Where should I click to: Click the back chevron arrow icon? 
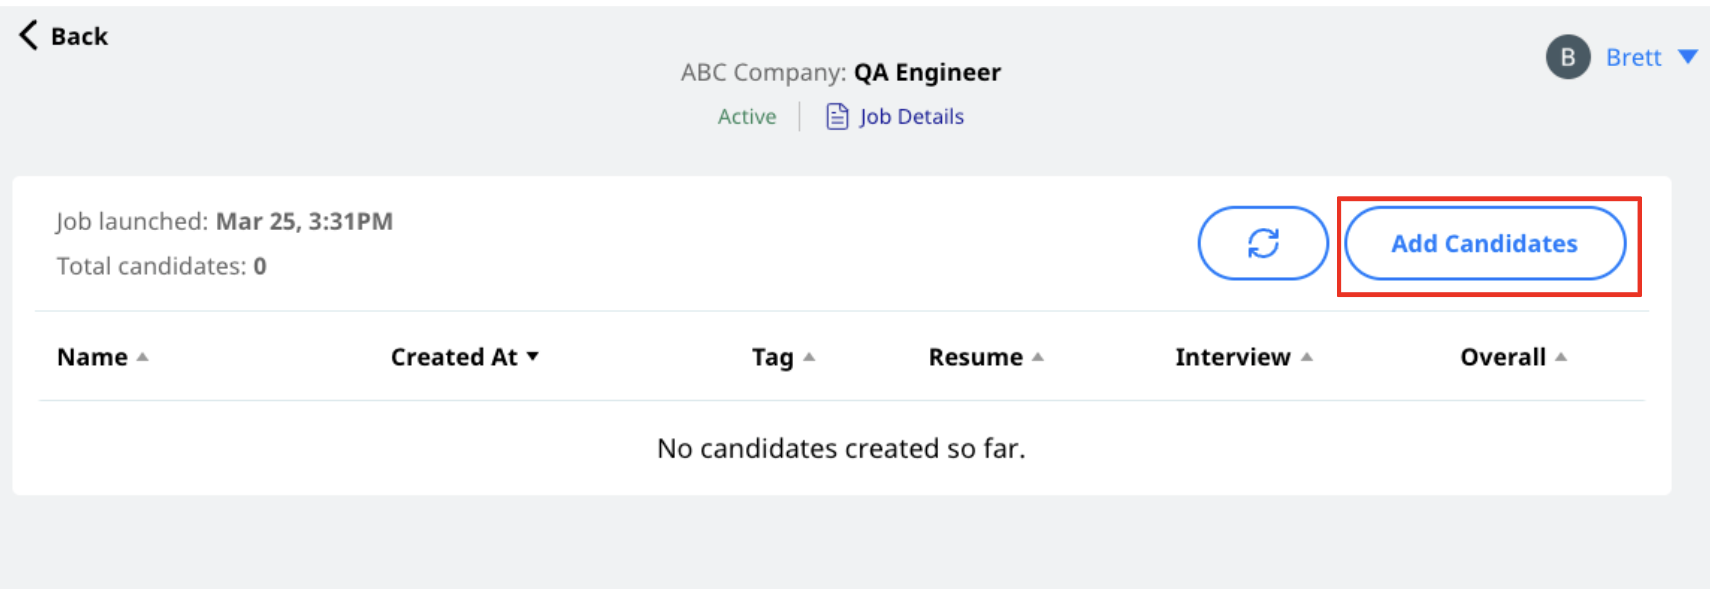pyautogui.click(x=28, y=36)
